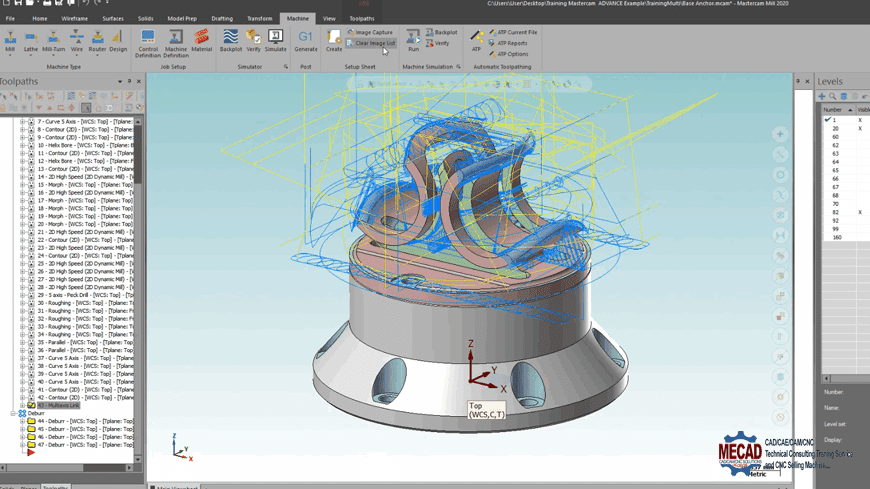Select the Design machine type icon

[x=118, y=42]
